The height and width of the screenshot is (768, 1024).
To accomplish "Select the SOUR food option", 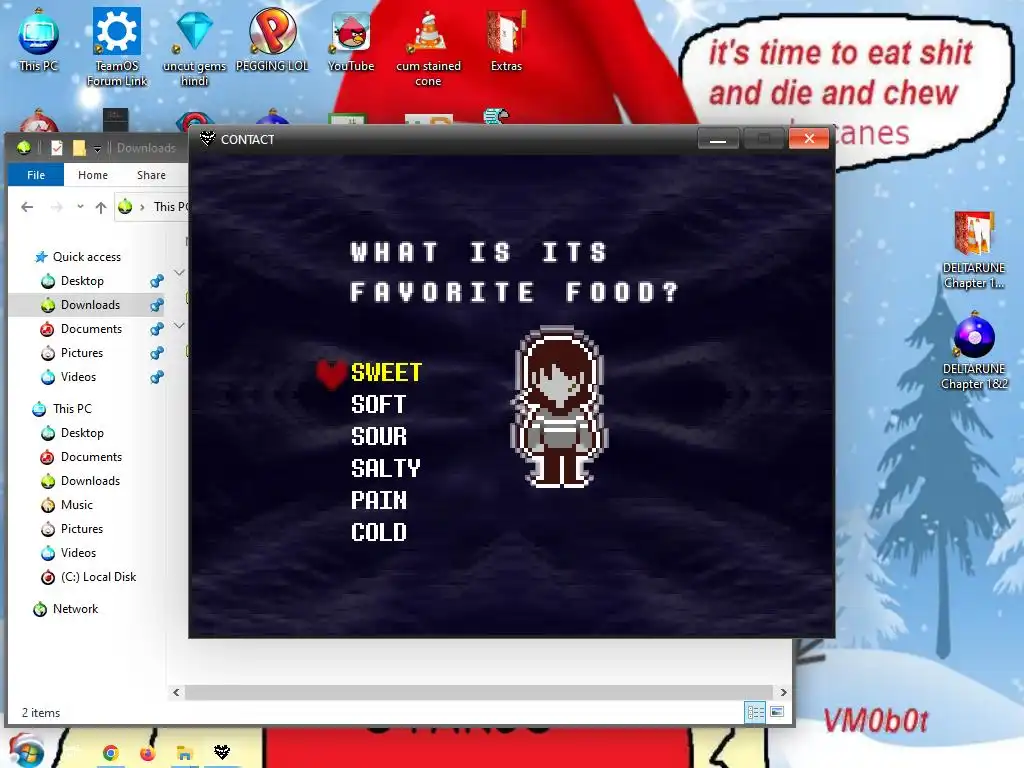I will tap(379, 436).
